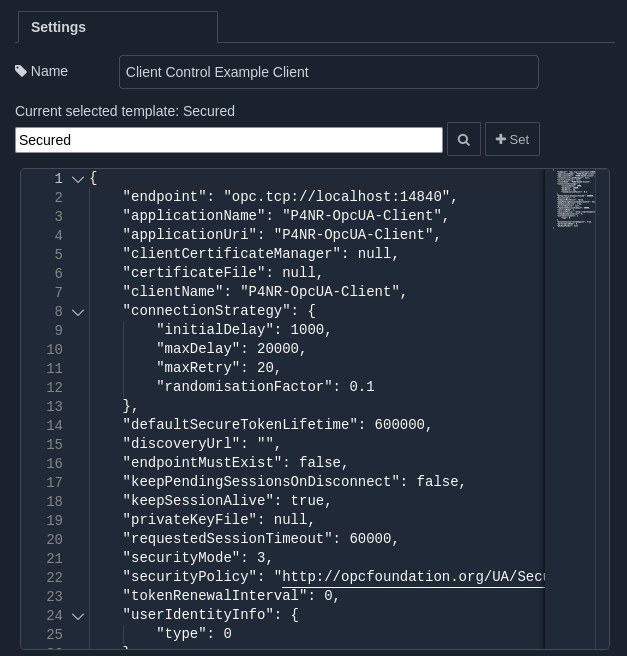Image resolution: width=627 pixels, height=656 pixels.
Task: Collapse the connectionStrategy block fold arrow
Action: pos(78,312)
